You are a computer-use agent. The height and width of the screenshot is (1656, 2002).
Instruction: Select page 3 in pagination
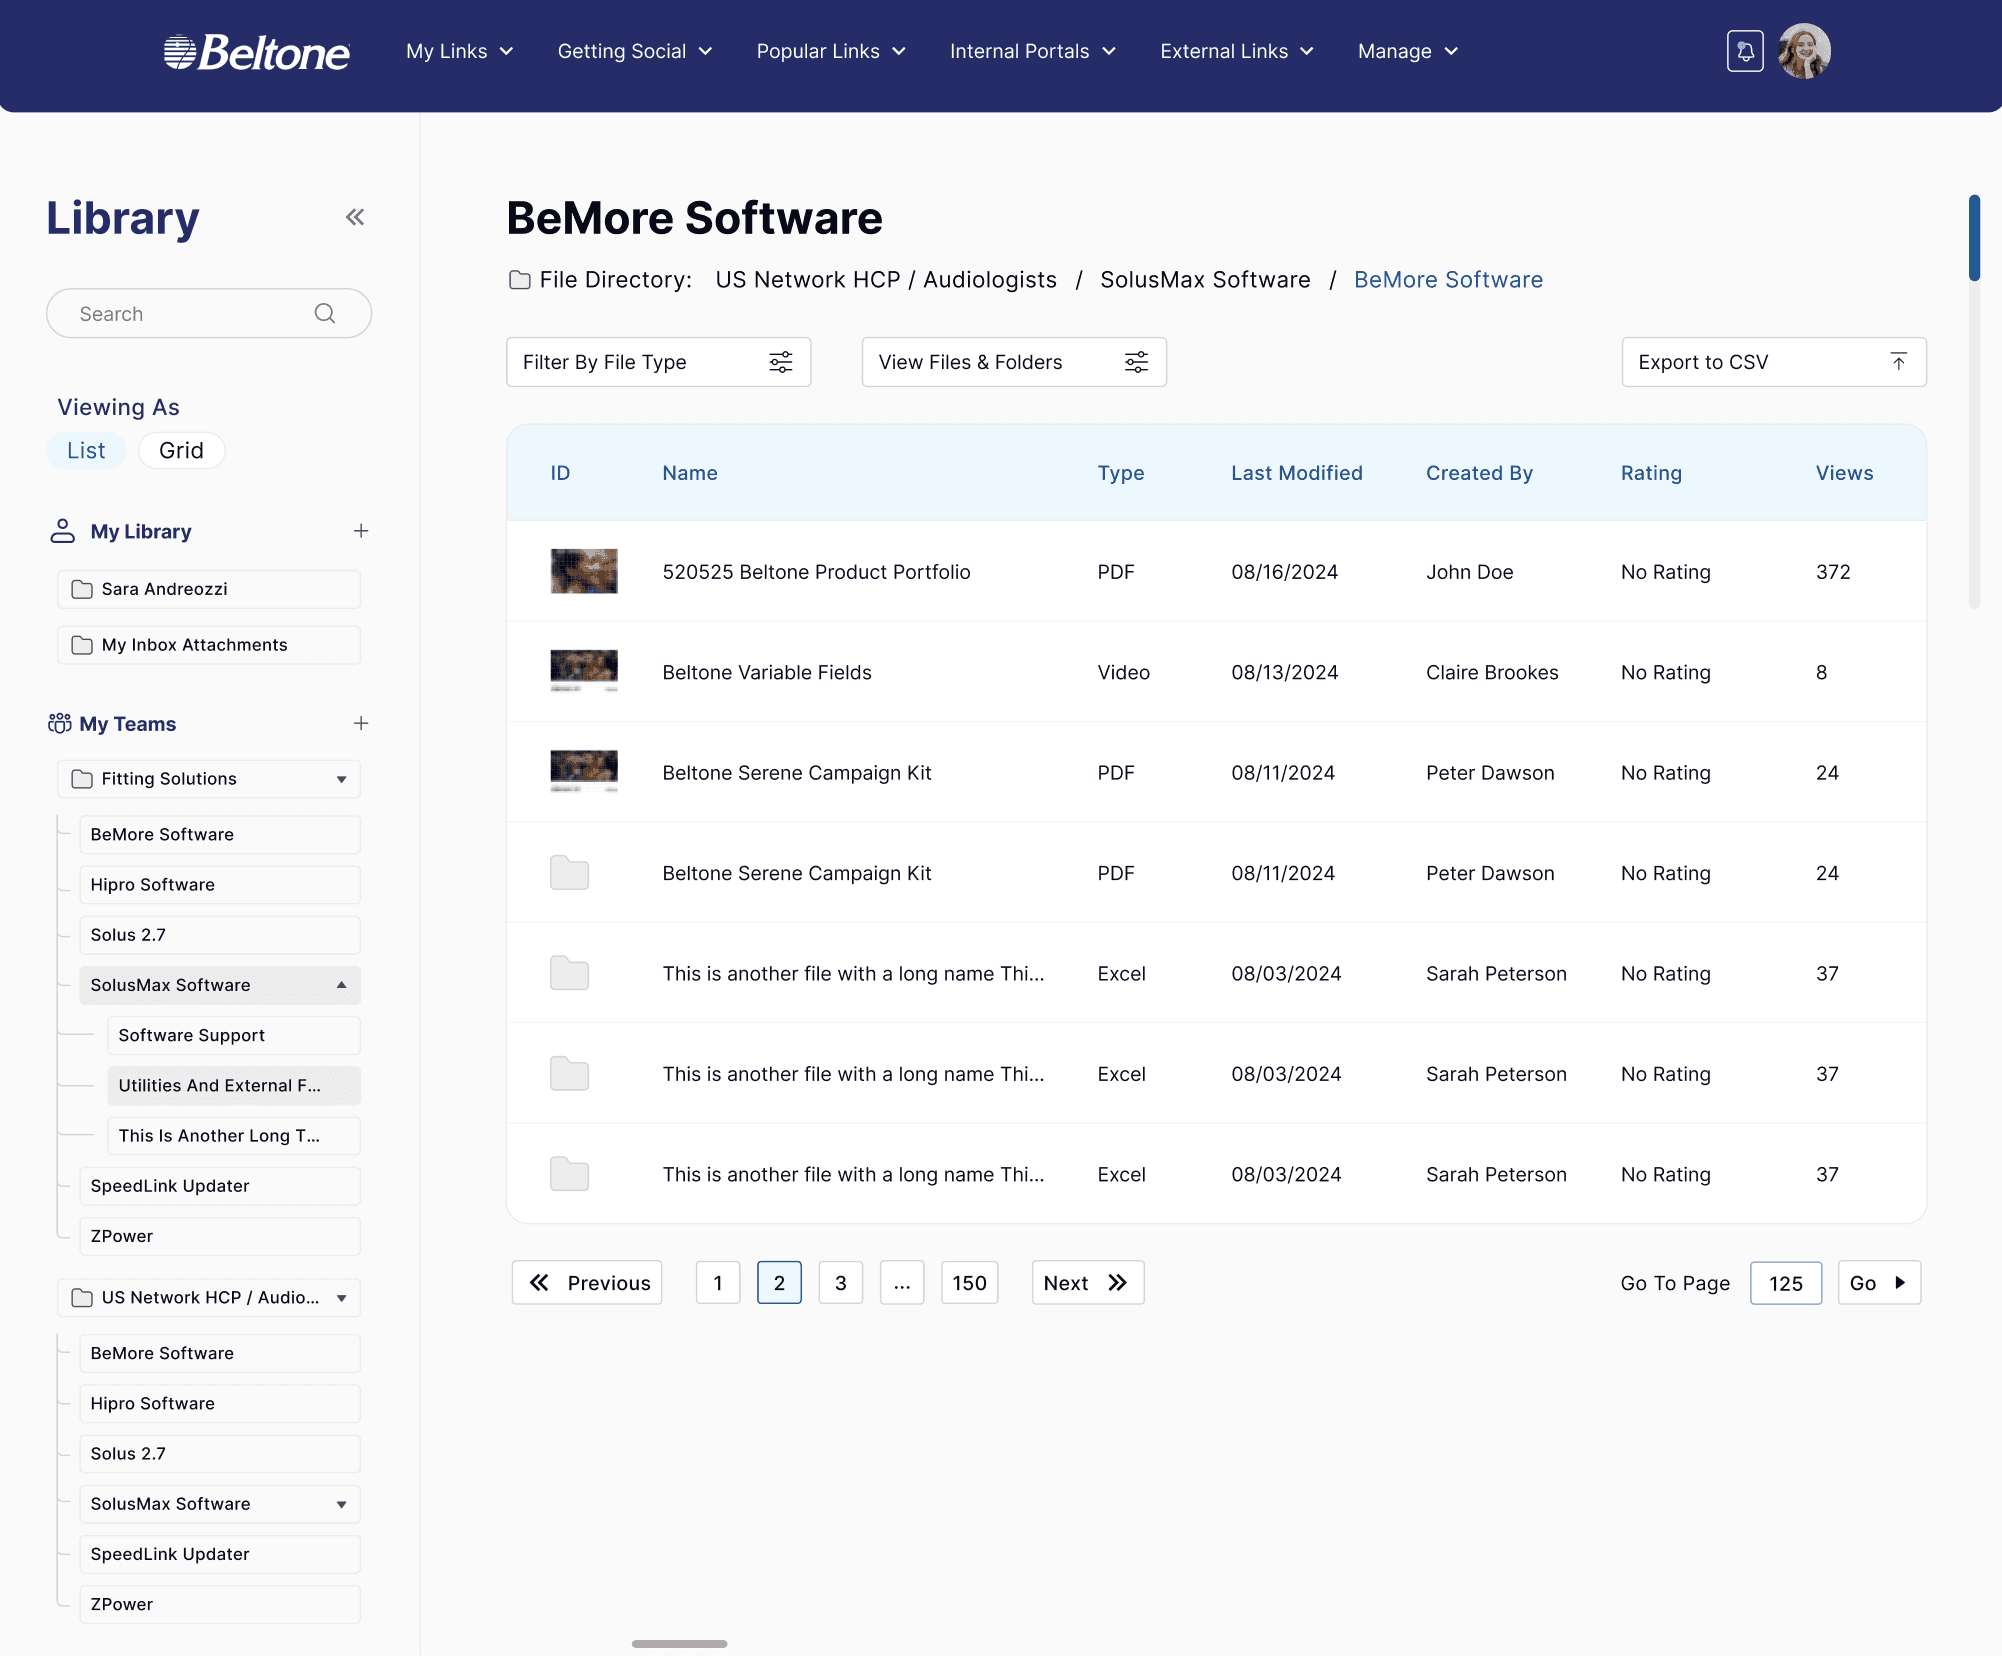click(x=841, y=1283)
